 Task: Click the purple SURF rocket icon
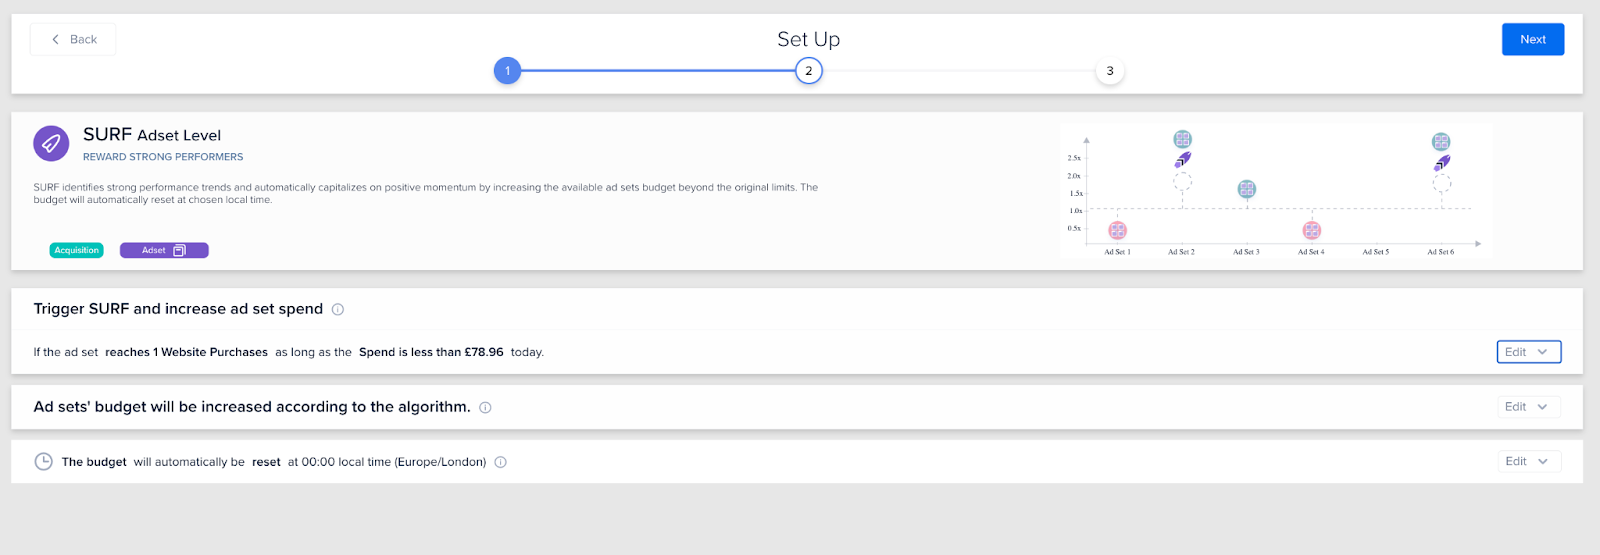51,143
